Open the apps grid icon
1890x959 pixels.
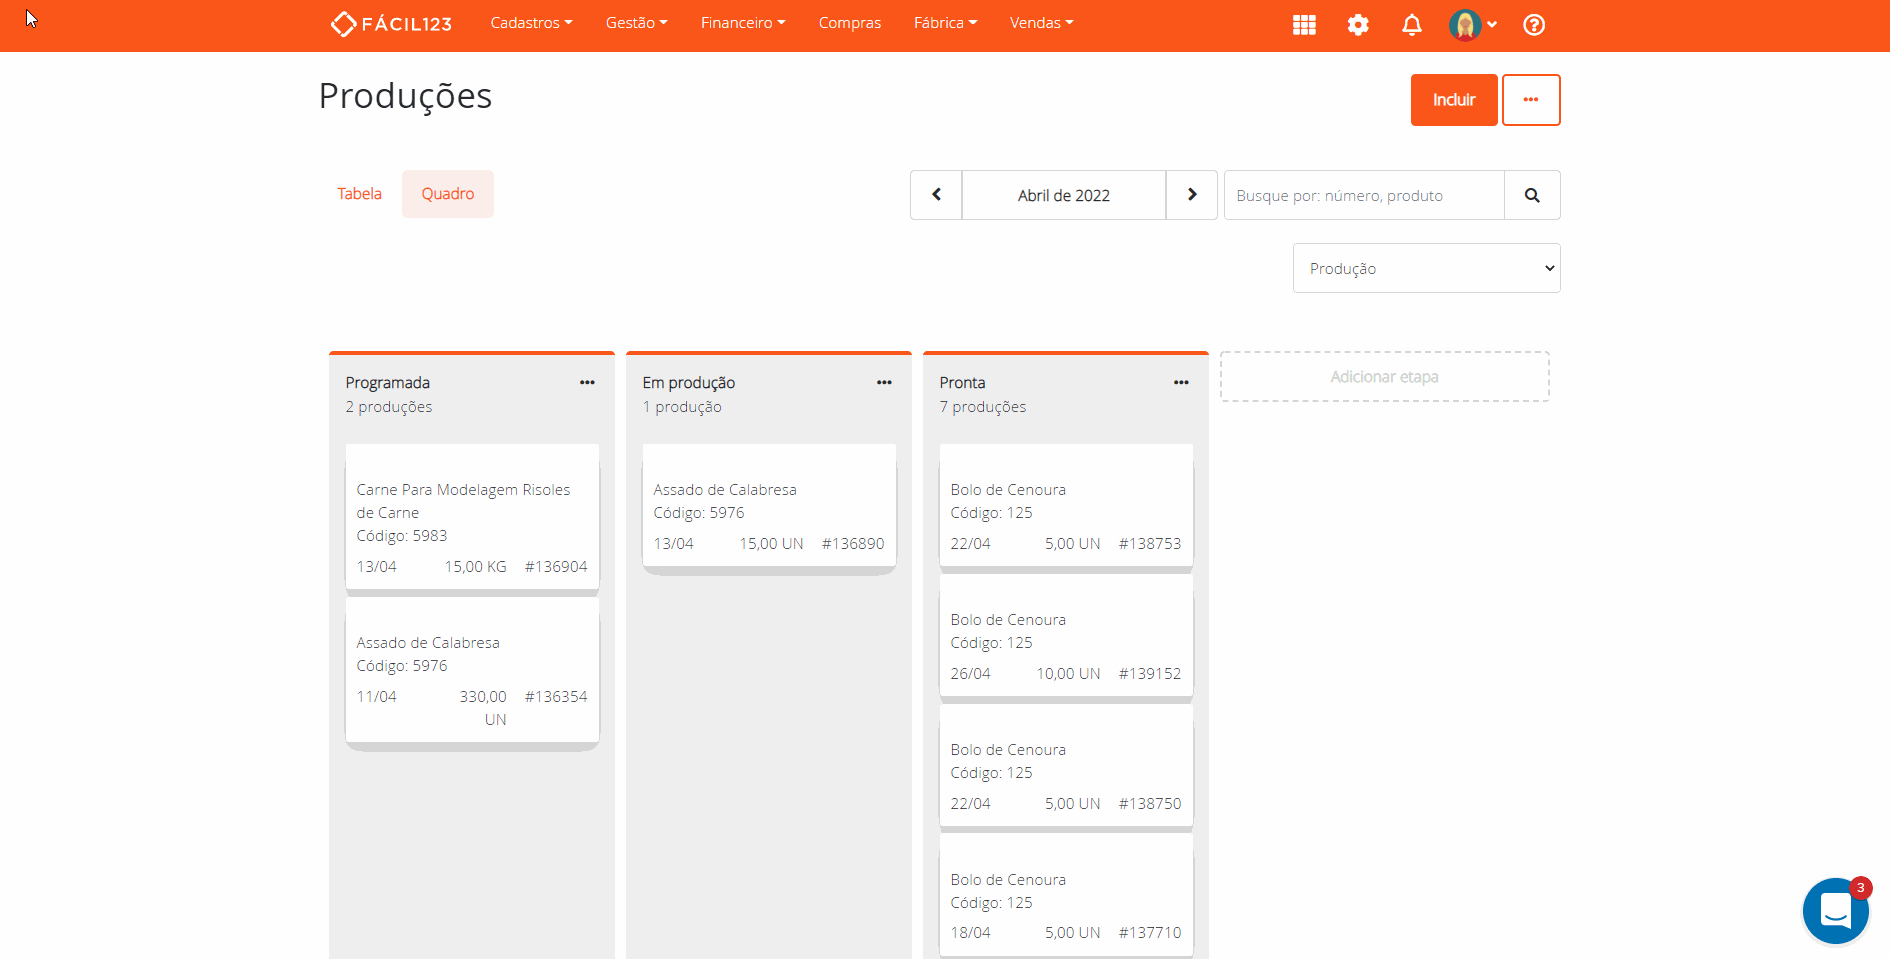coord(1304,25)
